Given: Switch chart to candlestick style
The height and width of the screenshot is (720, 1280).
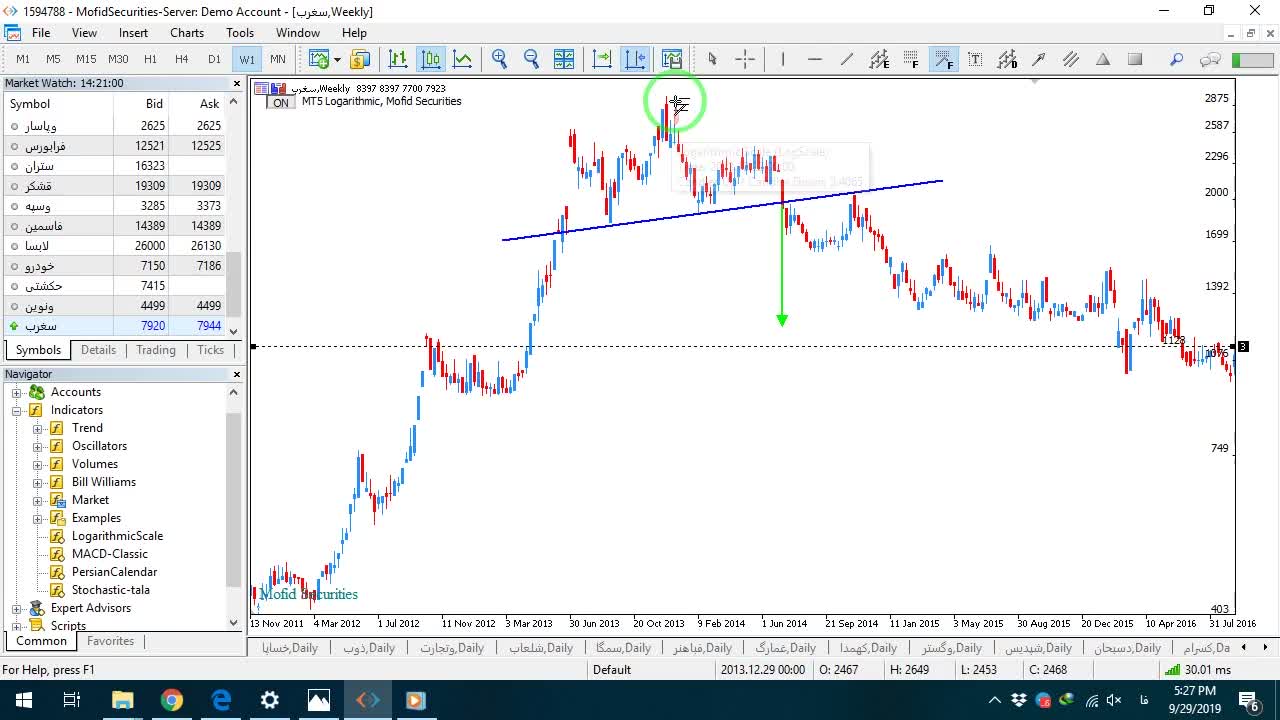Looking at the screenshot, I should point(431,59).
